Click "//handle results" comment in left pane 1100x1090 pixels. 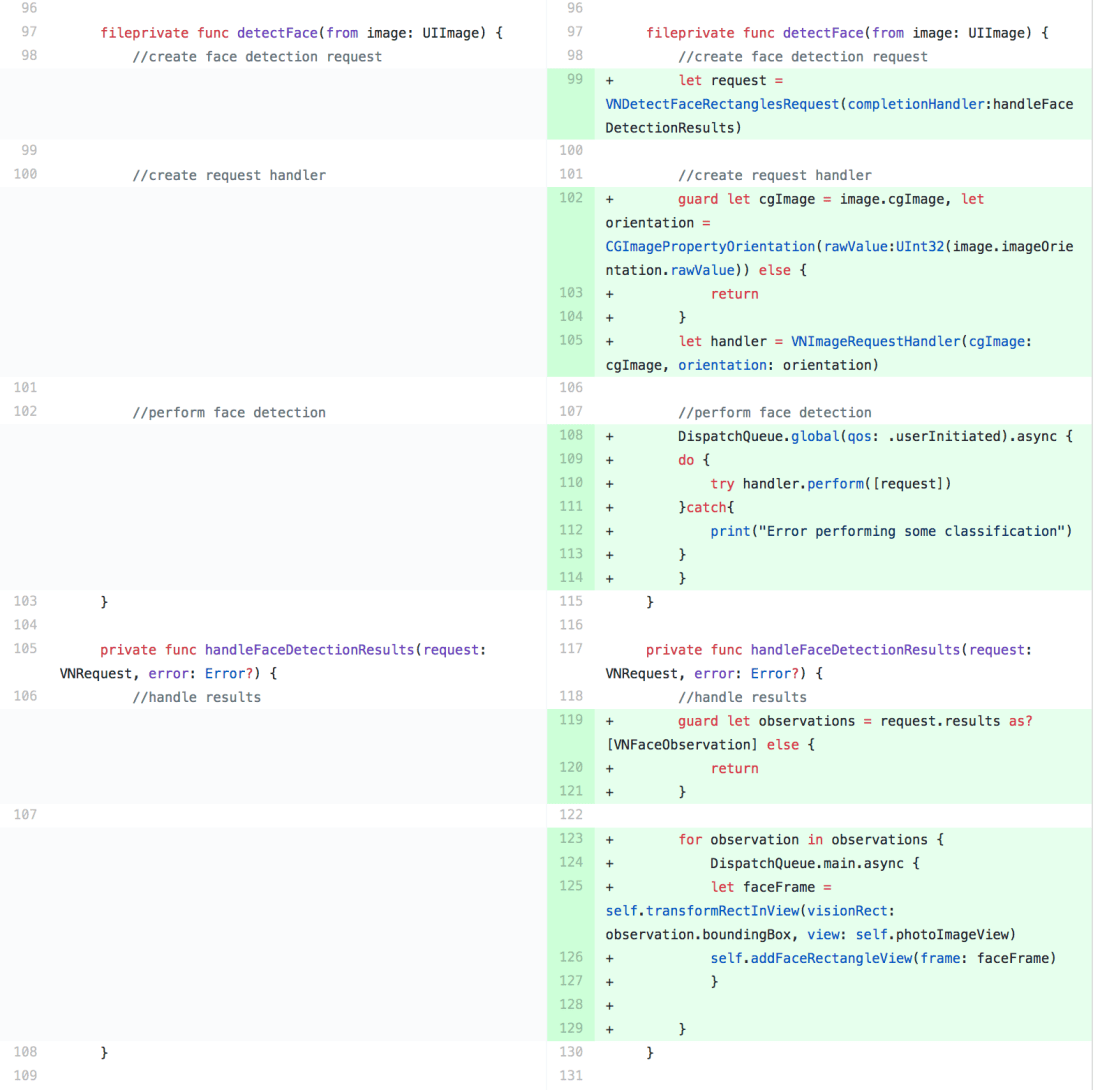click(196, 697)
